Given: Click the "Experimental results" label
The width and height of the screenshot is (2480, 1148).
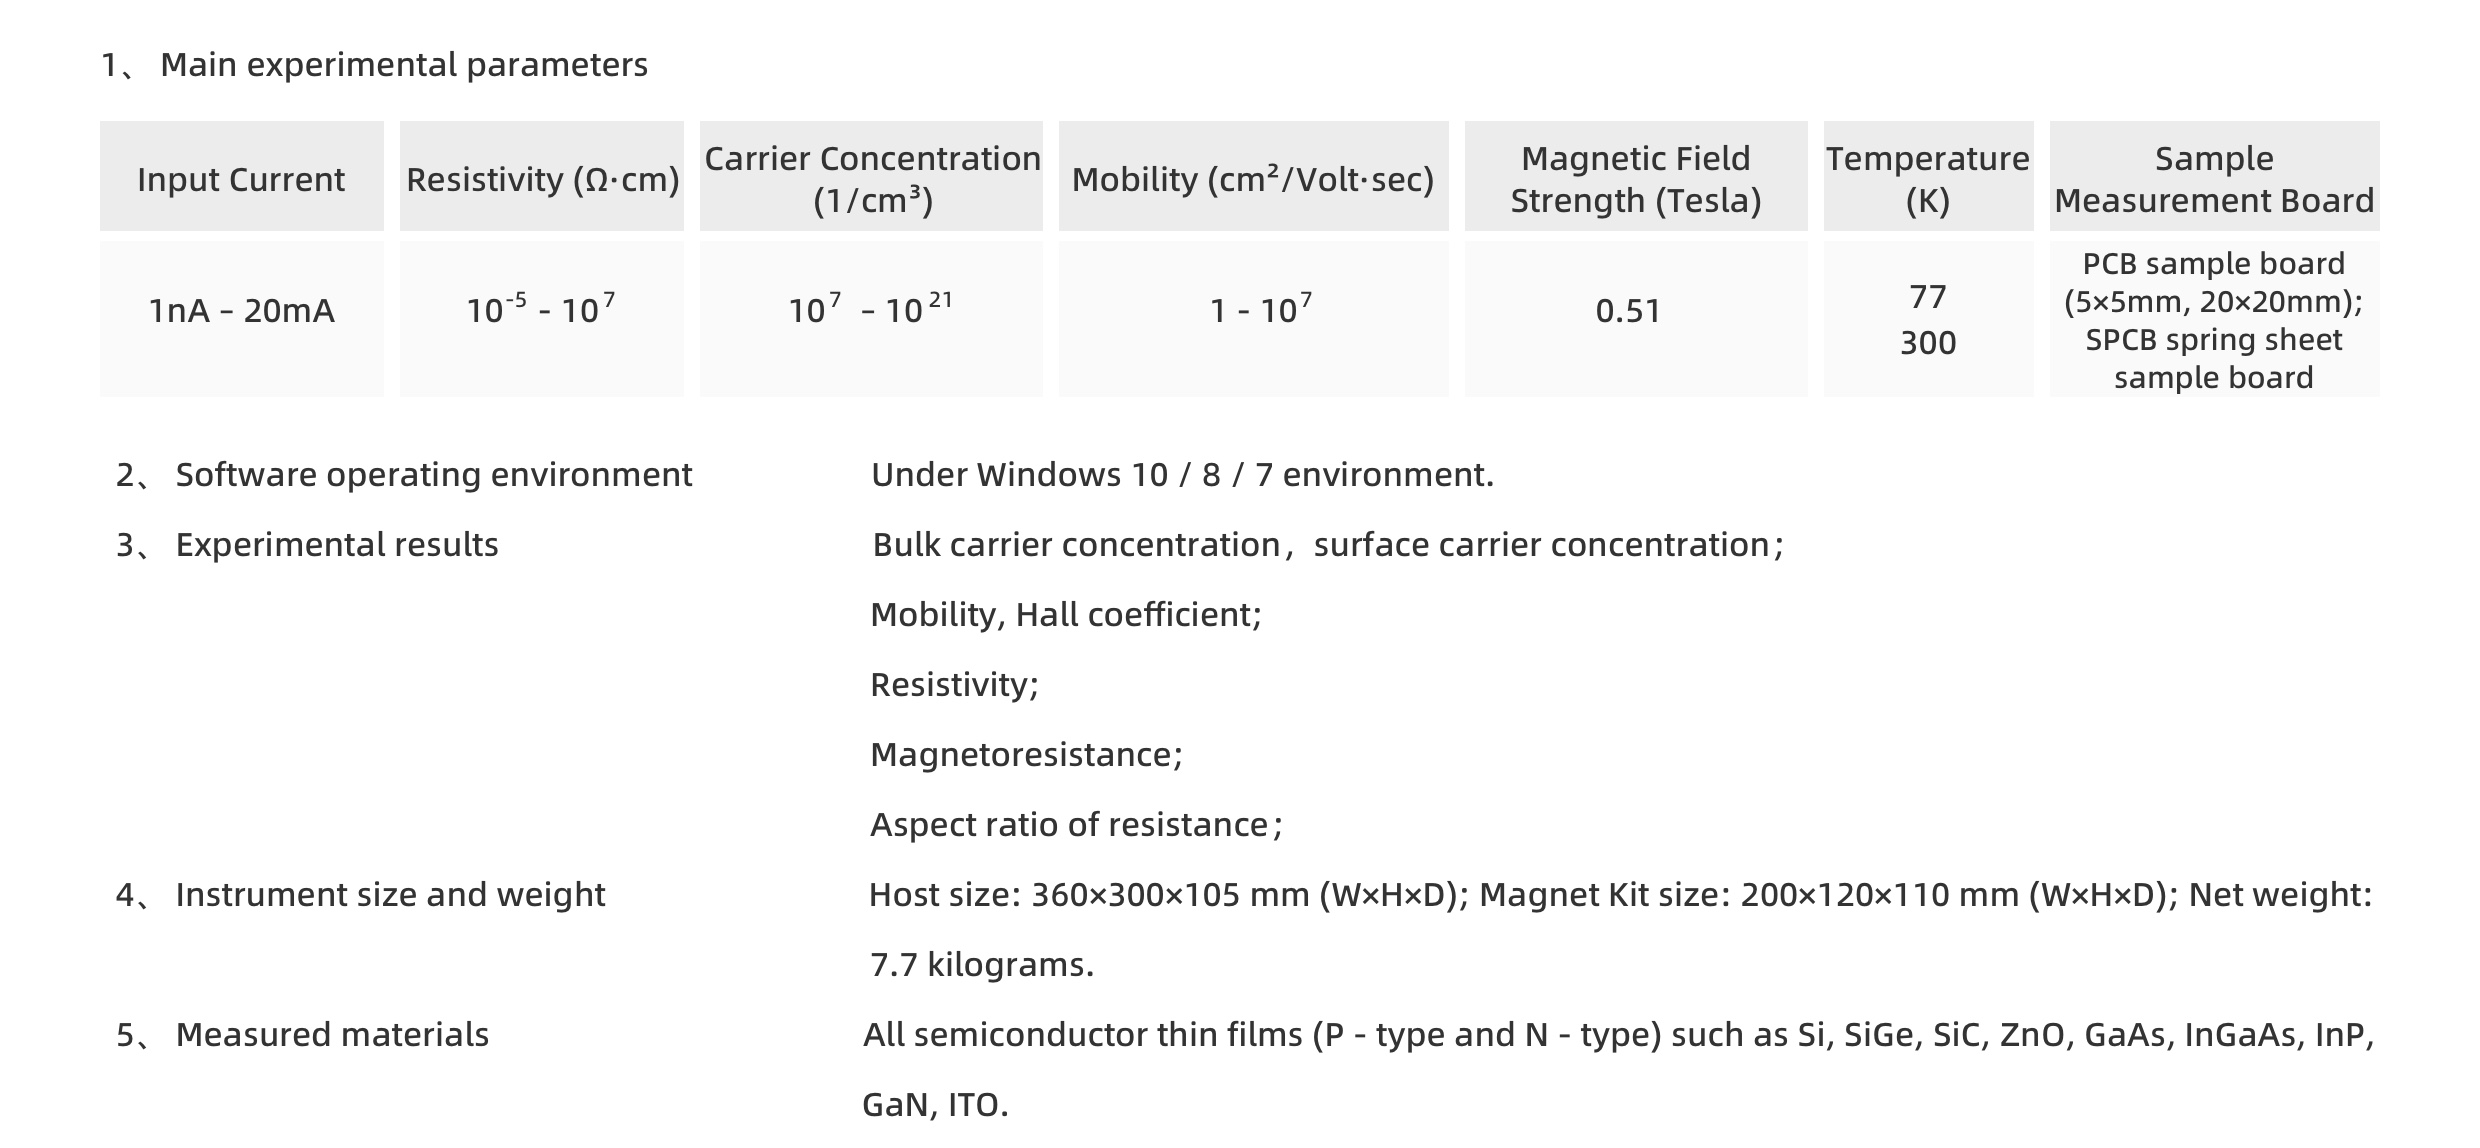Looking at the screenshot, I should 336,545.
